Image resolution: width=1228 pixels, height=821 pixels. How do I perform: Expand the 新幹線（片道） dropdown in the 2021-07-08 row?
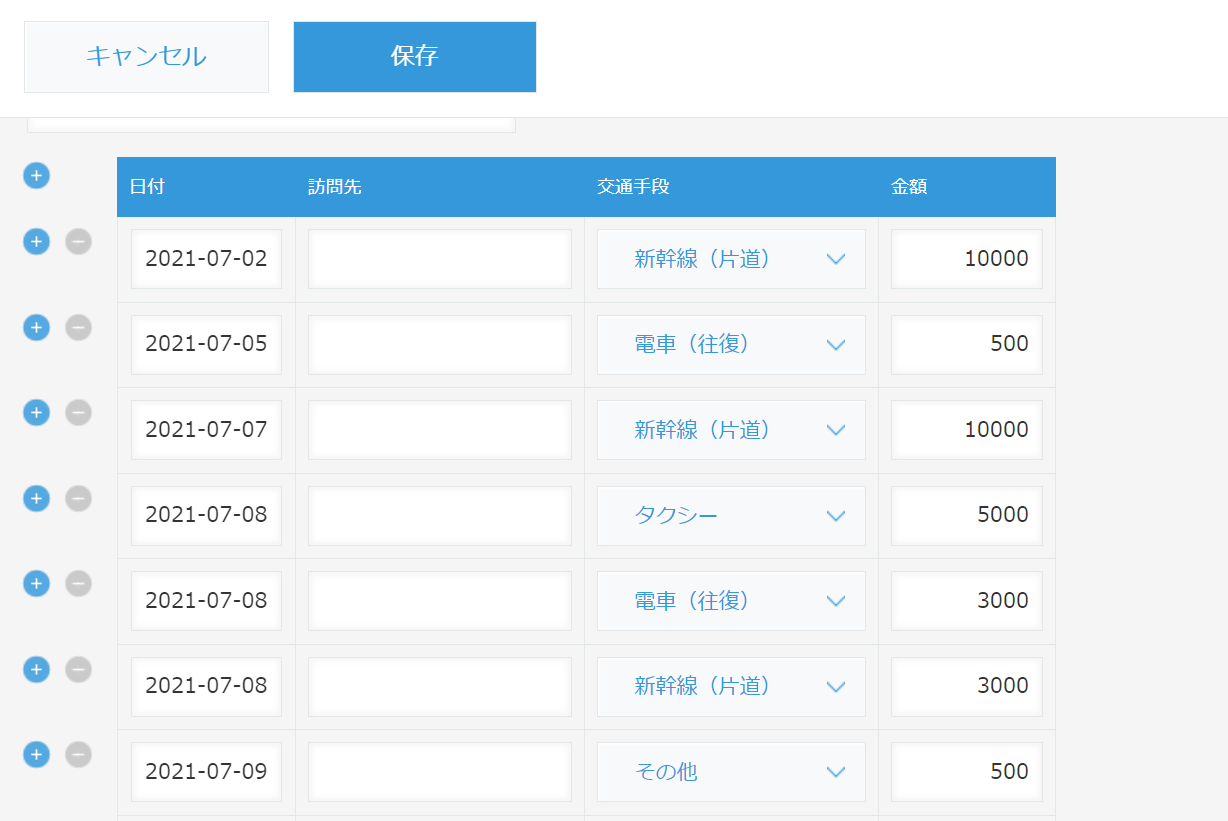(731, 687)
